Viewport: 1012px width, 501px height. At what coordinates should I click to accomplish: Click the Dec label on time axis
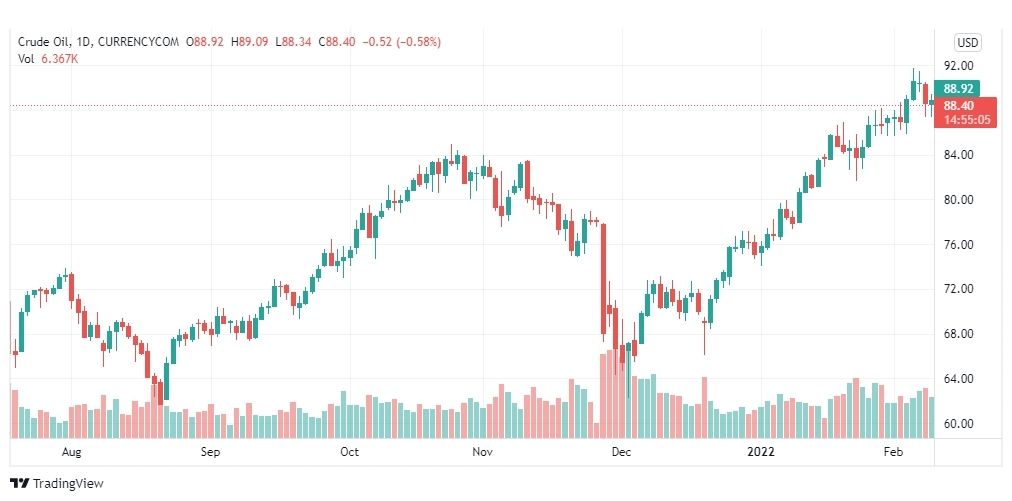click(621, 452)
